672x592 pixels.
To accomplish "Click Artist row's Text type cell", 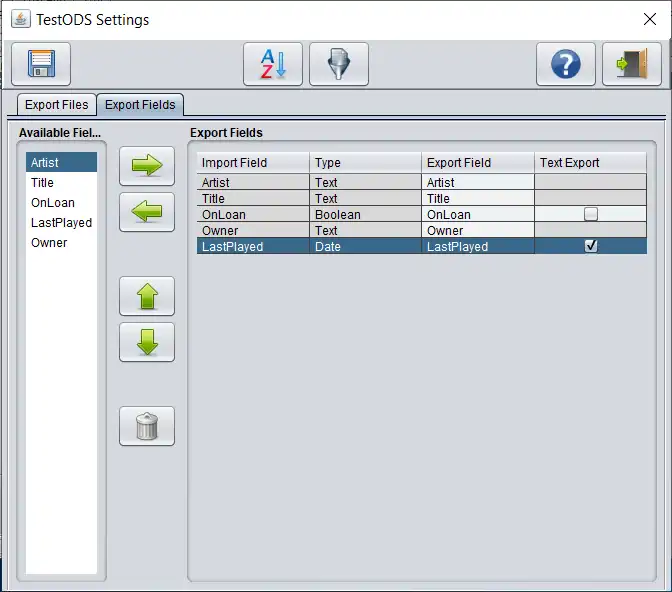I will [365, 182].
